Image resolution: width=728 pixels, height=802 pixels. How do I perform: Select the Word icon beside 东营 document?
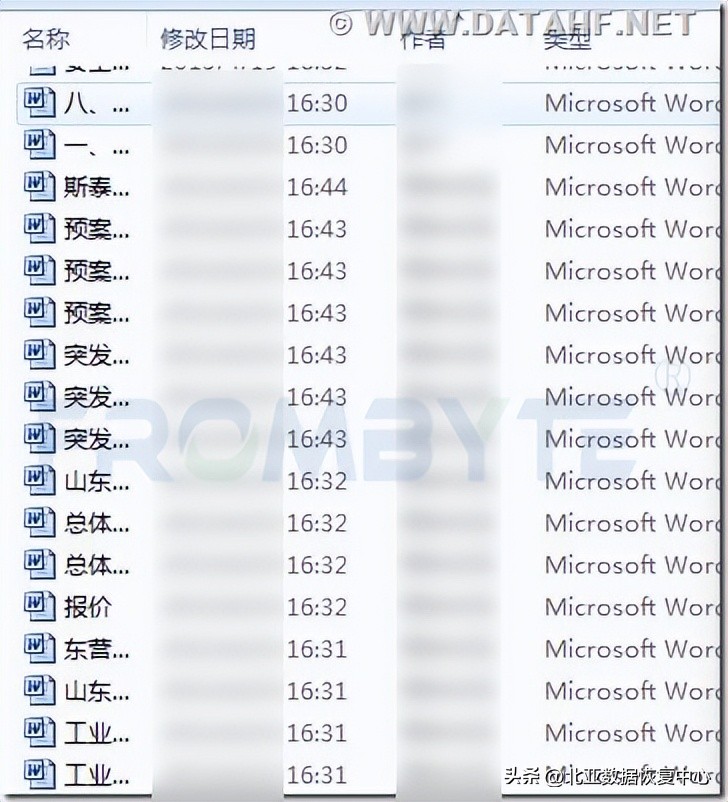pyautogui.click(x=39, y=649)
